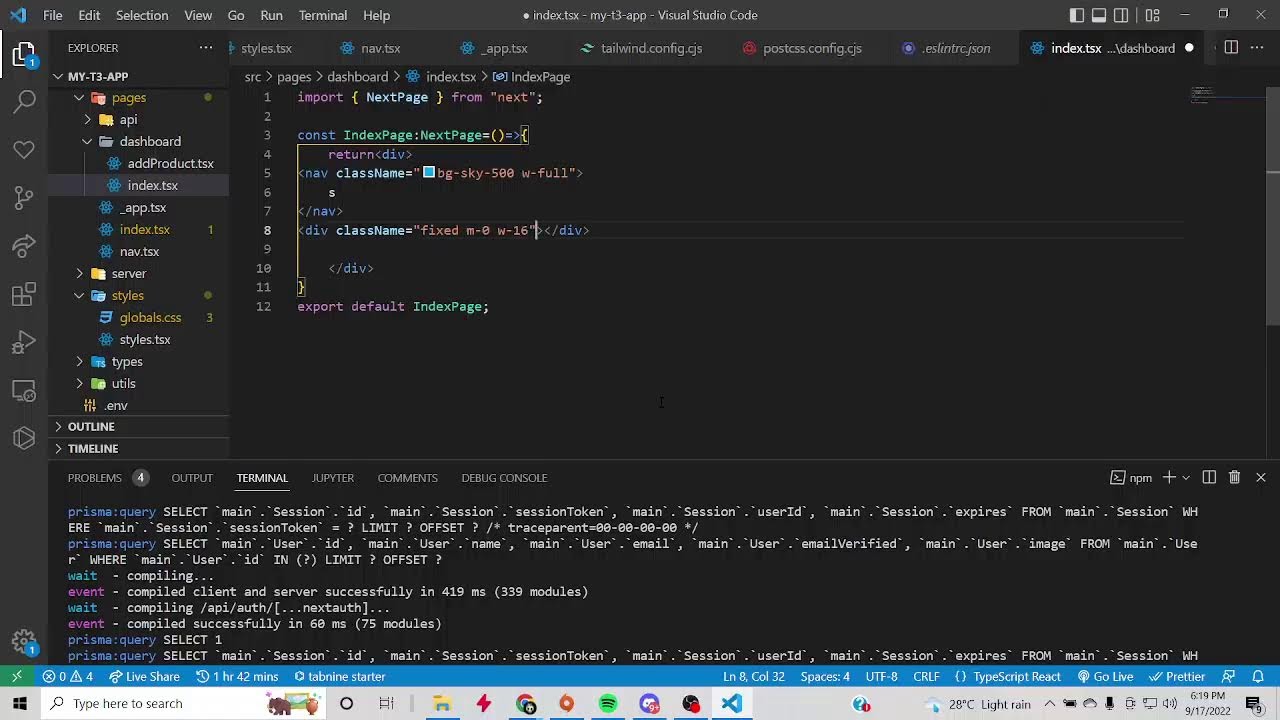
Task: Open the File menu
Action: [x=53, y=15]
